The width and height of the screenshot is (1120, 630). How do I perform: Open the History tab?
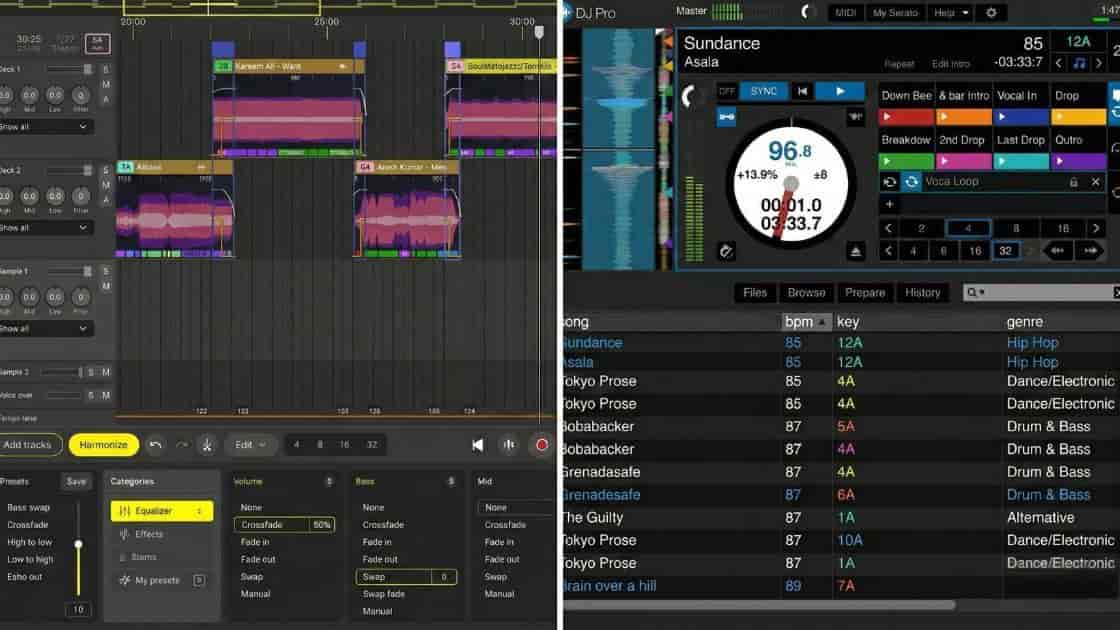point(923,292)
